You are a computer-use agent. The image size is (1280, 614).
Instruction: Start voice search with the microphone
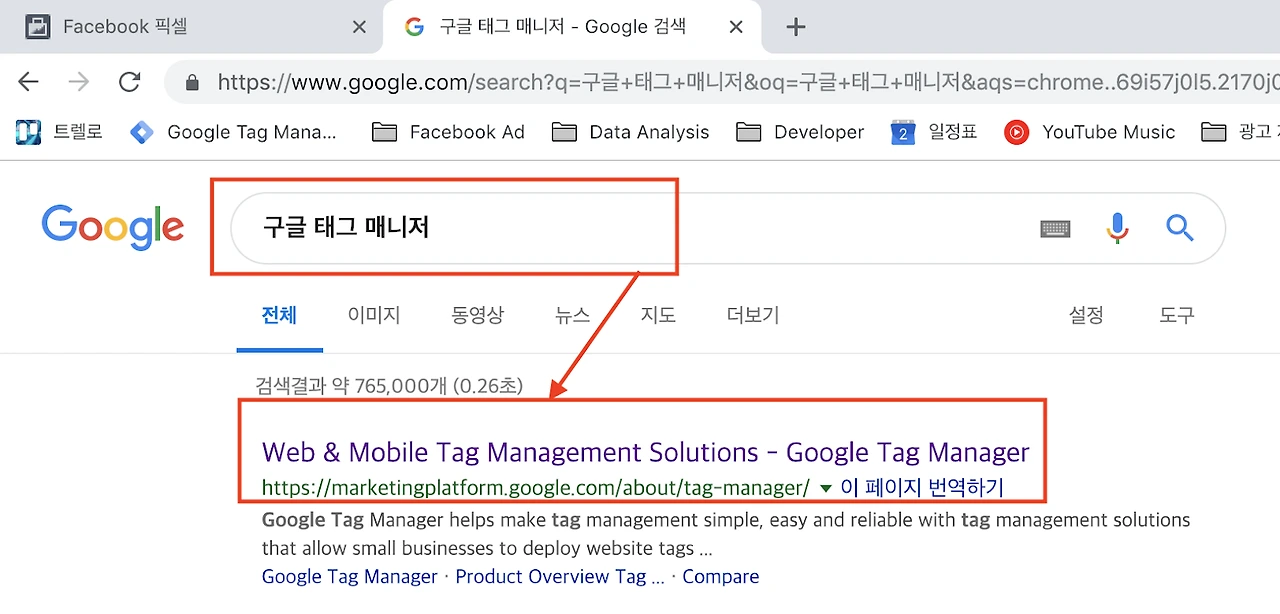(x=1117, y=229)
